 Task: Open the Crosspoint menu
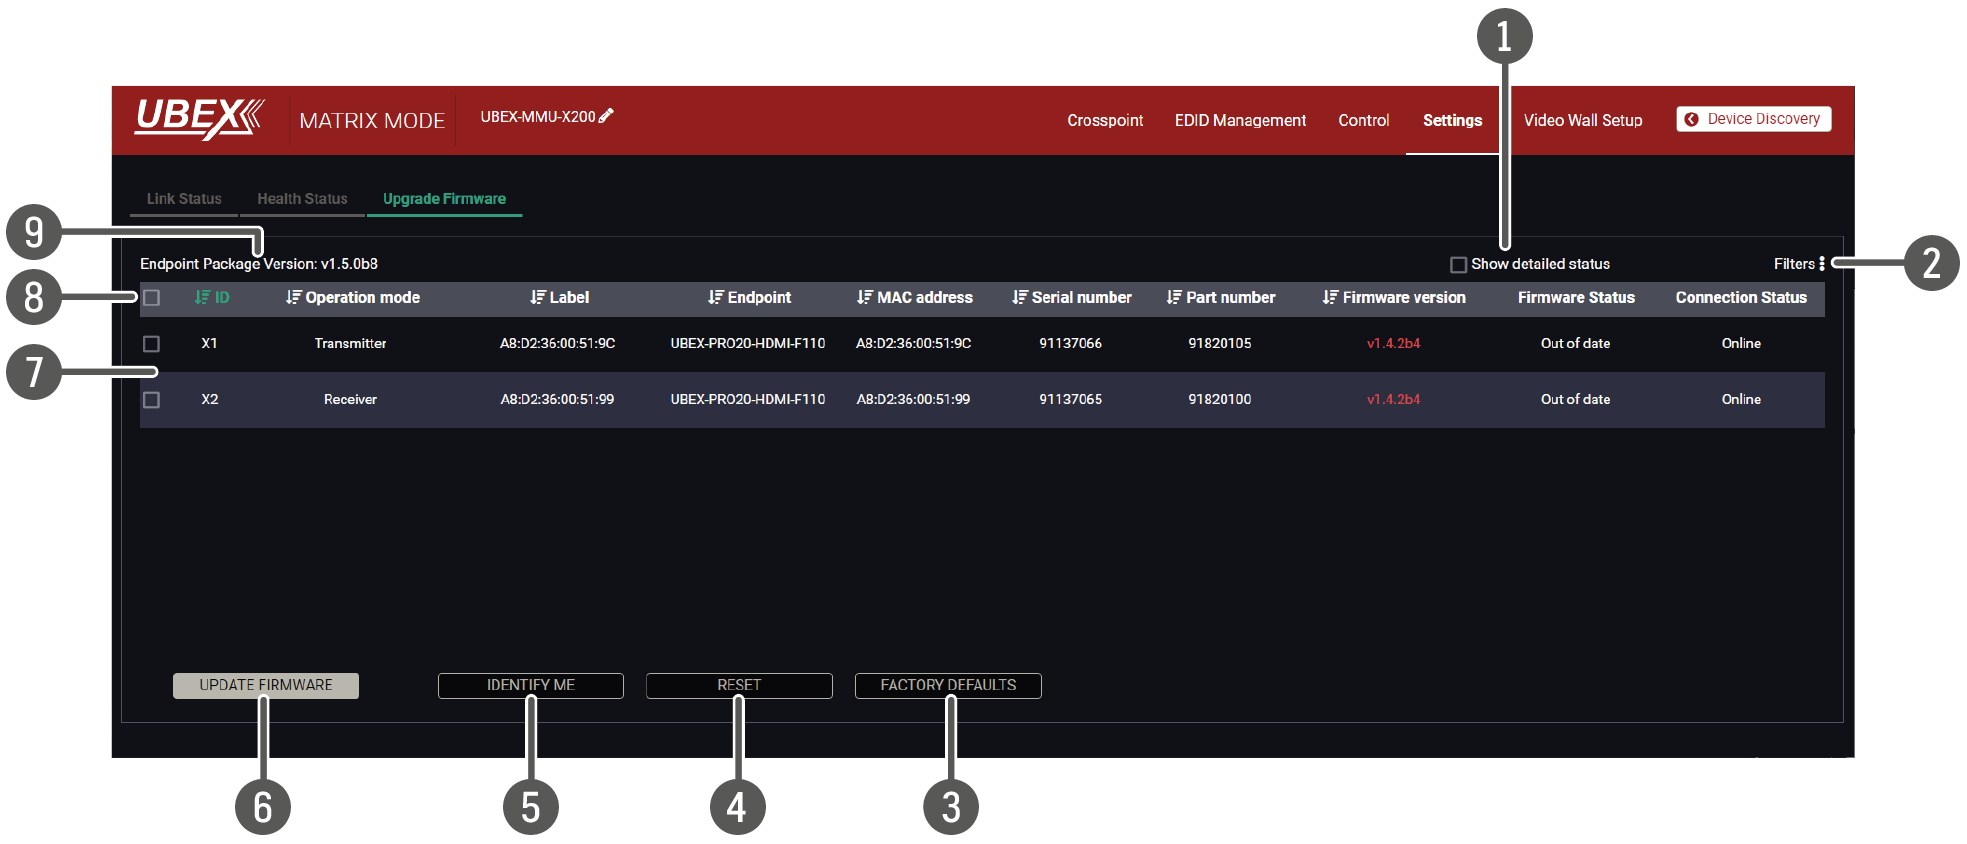click(1105, 120)
